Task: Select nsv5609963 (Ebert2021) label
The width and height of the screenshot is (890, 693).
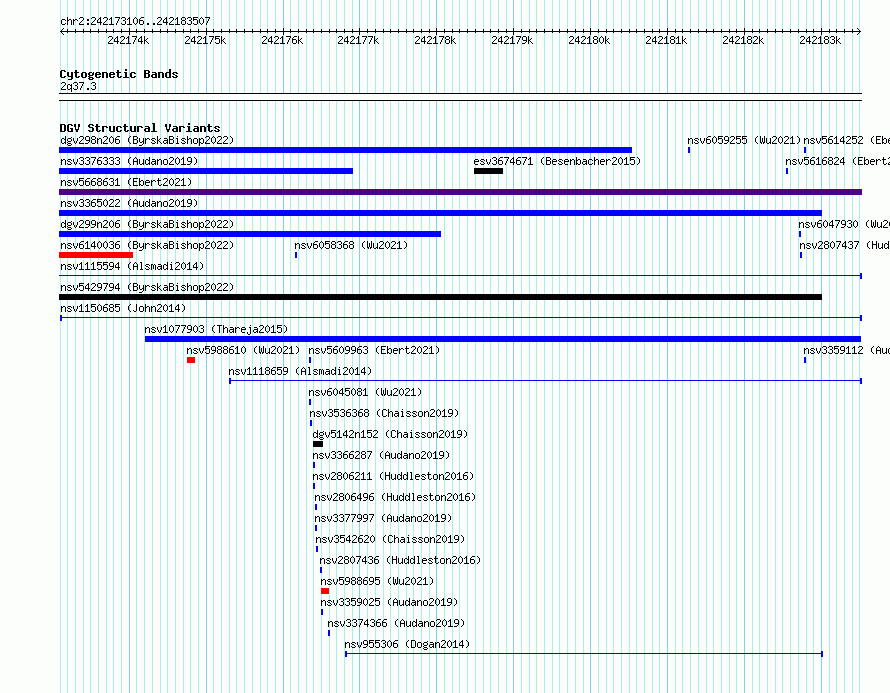Action: (x=374, y=350)
